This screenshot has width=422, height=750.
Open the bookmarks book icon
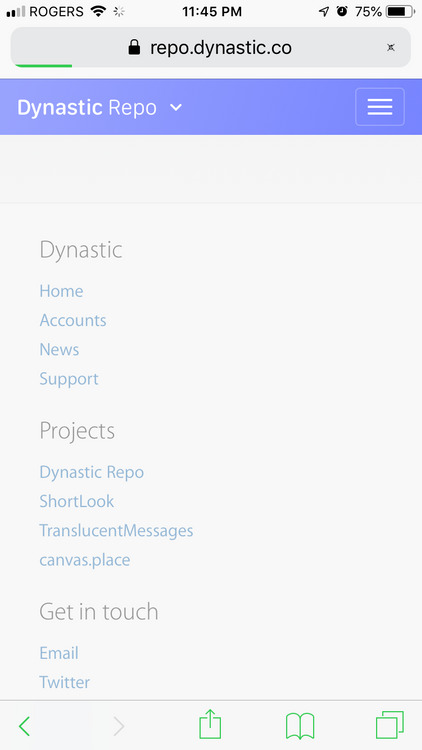(300, 726)
